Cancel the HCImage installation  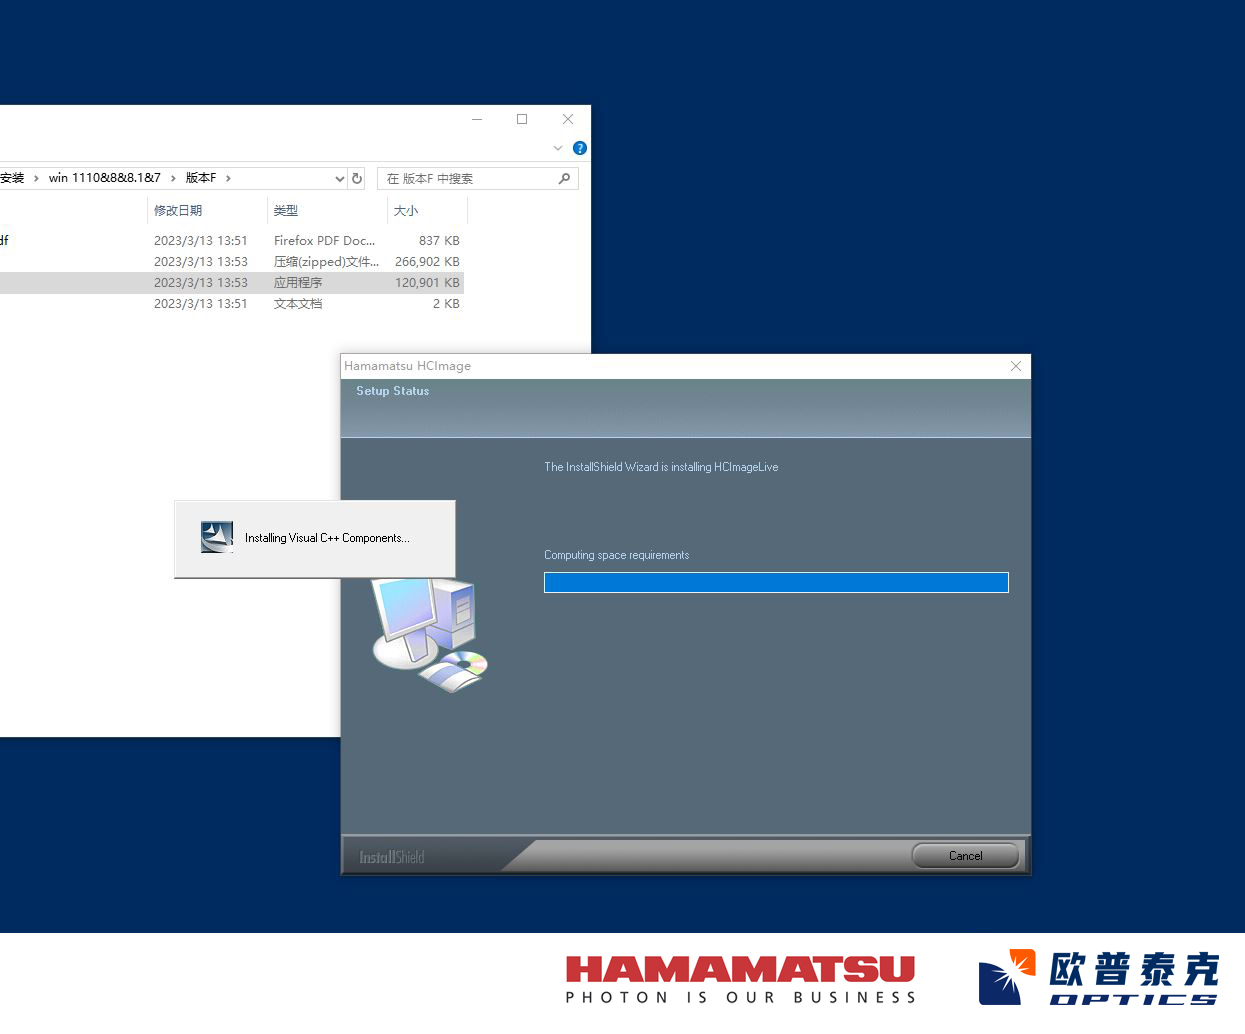click(x=965, y=856)
